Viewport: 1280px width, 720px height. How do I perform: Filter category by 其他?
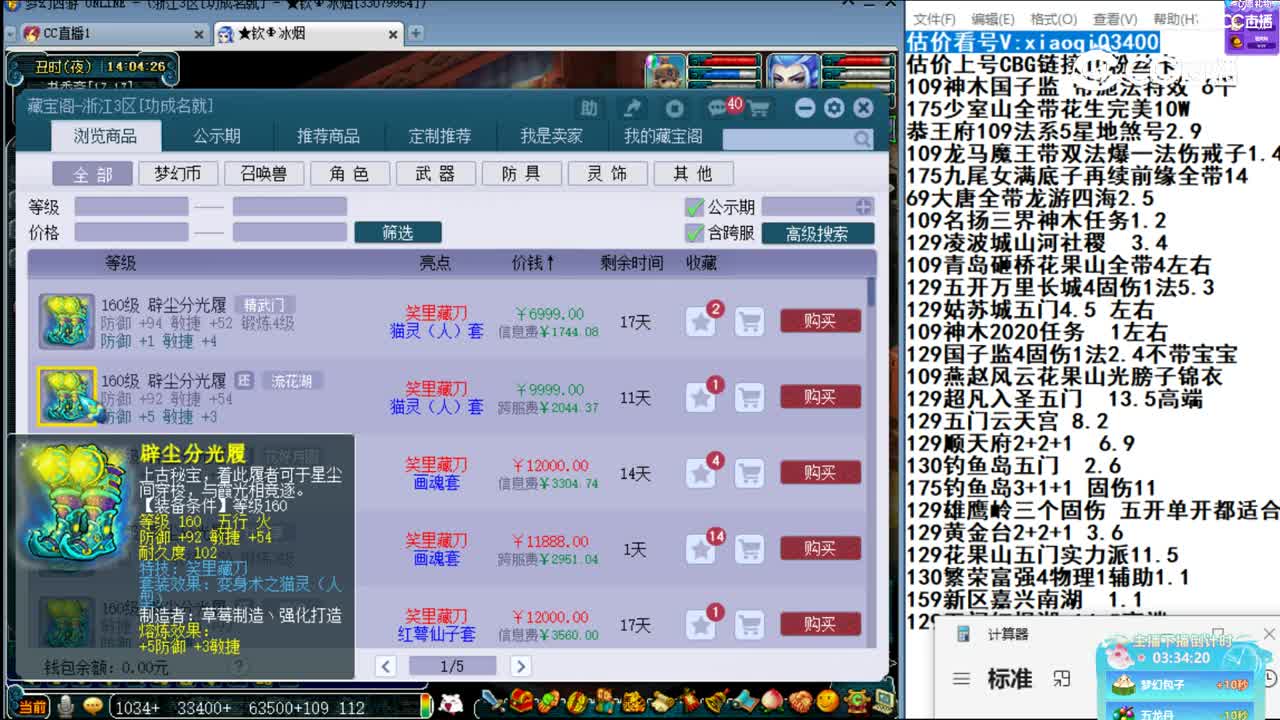pos(693,174)
